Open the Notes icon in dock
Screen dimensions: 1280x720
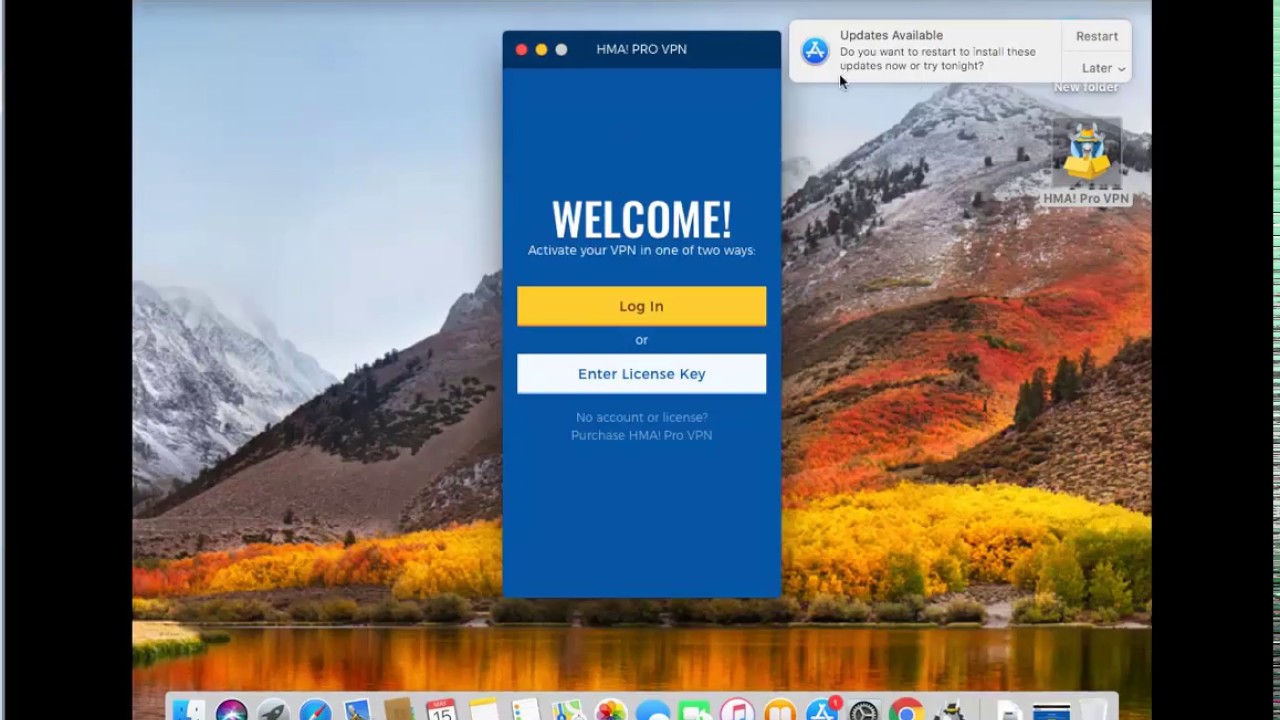click(x=484, y=709)
